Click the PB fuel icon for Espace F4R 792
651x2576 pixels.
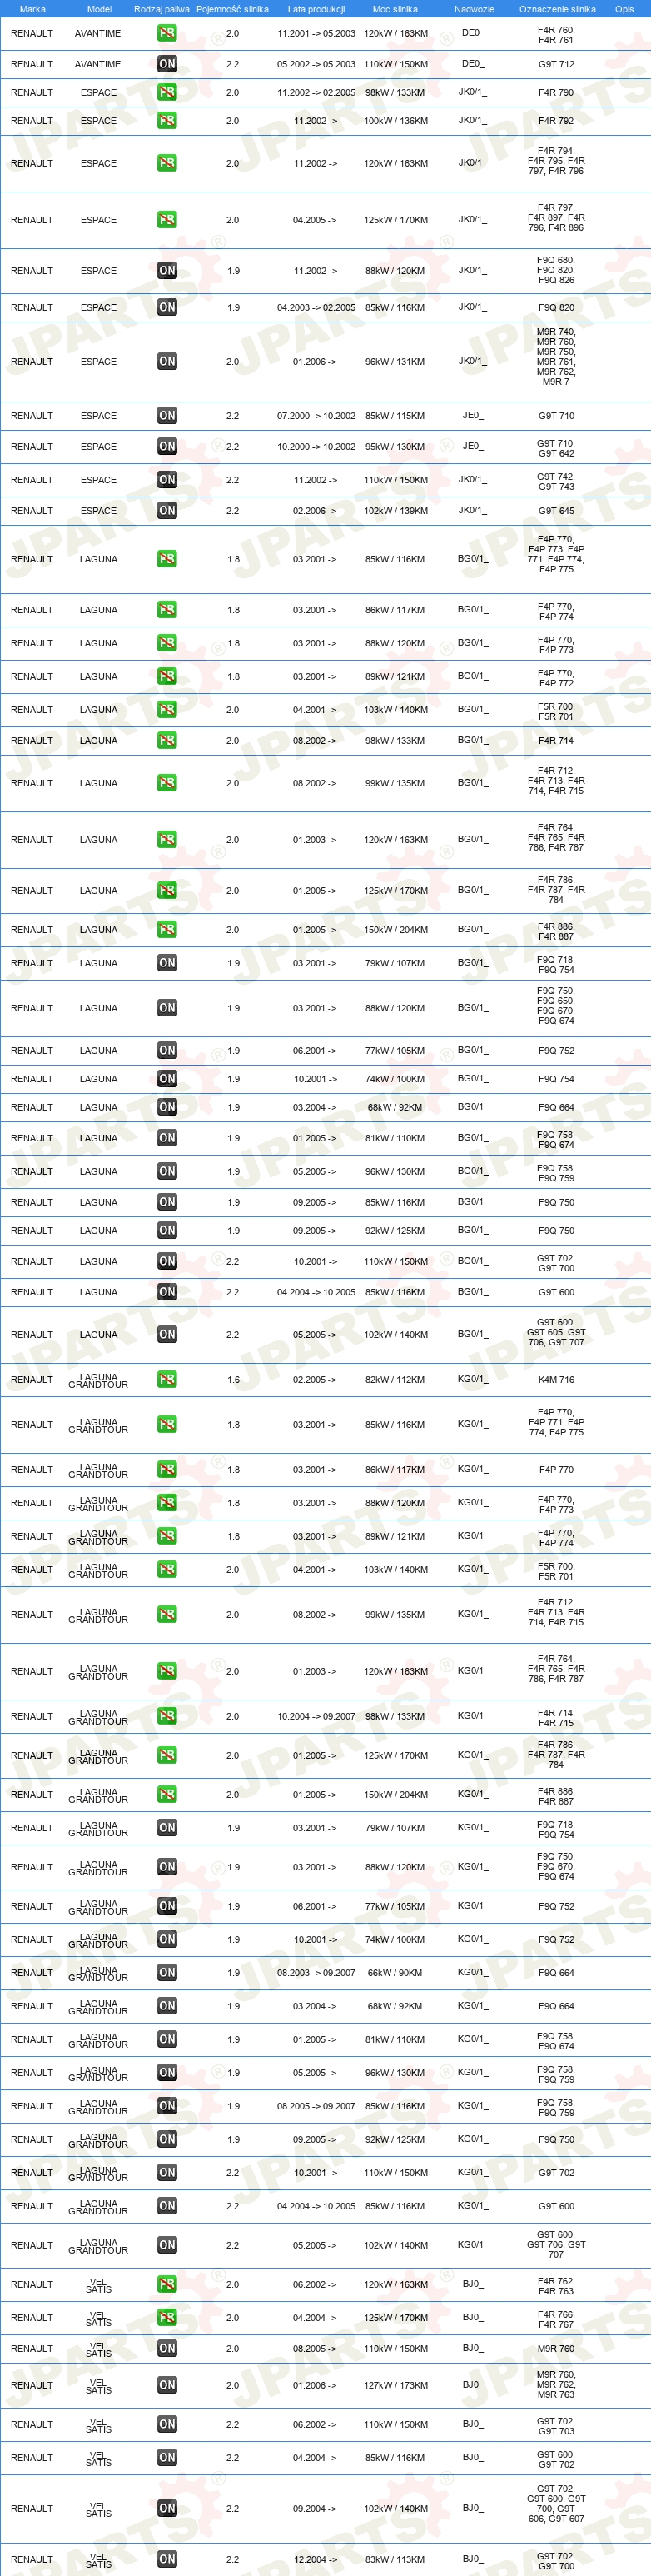pyautogui.click(x=167, y=121)
